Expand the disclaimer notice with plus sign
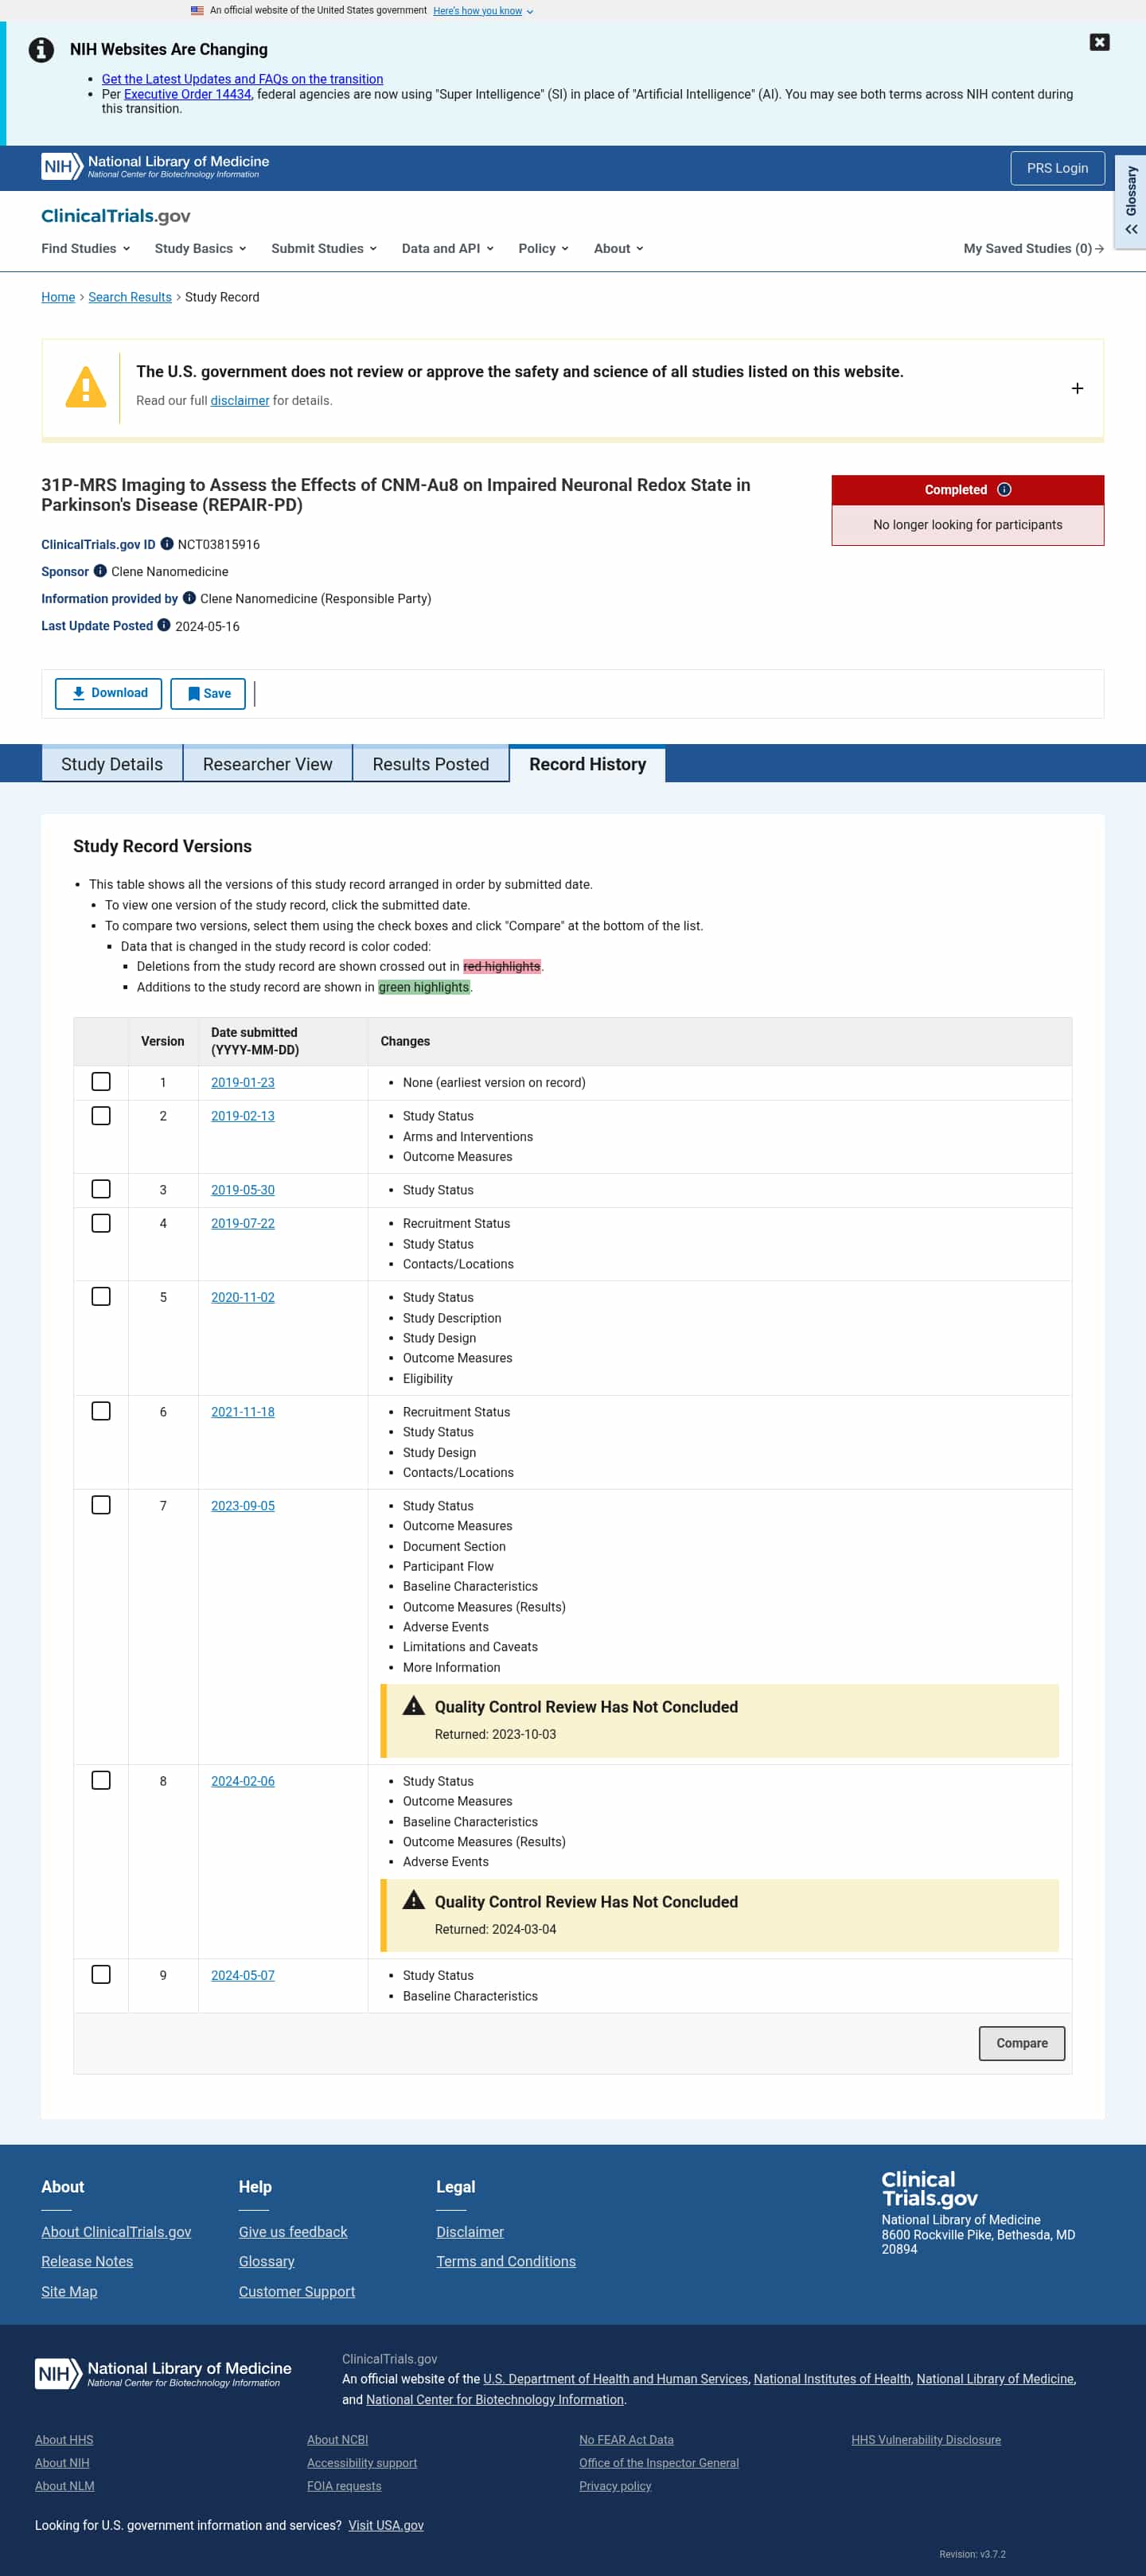This screenshot has width=1146, height=2576. (1077, 388)
